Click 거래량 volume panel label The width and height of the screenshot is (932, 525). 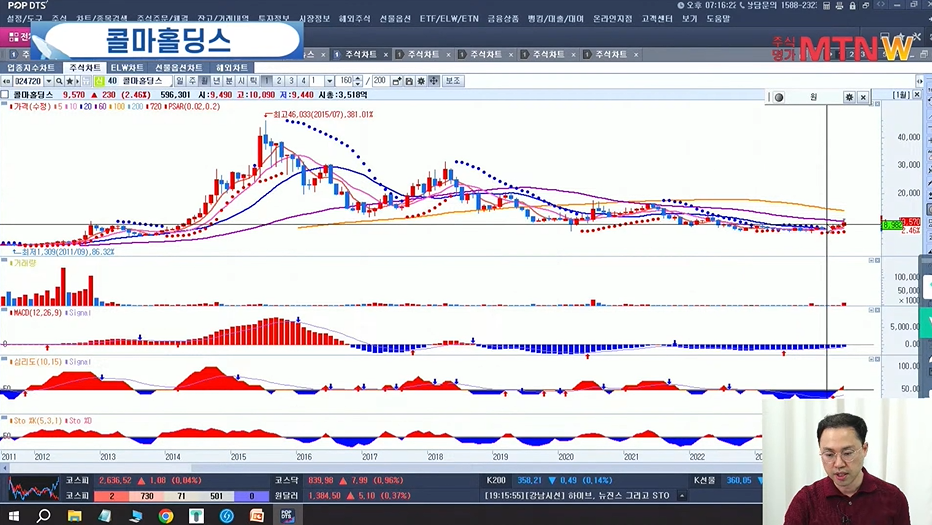pyautogui.click(x=24, y=263)
